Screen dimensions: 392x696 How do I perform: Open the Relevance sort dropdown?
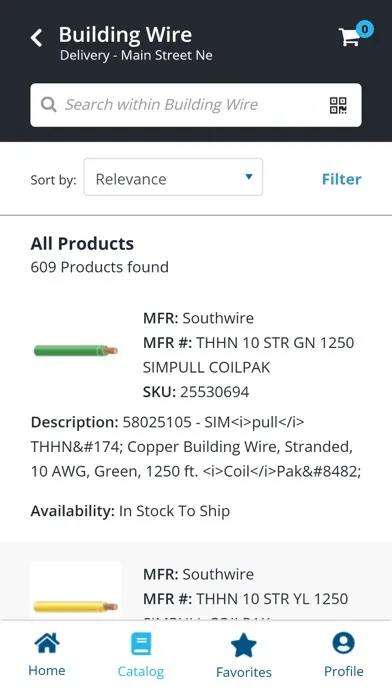pyautogui.click(x=173, y=177)
